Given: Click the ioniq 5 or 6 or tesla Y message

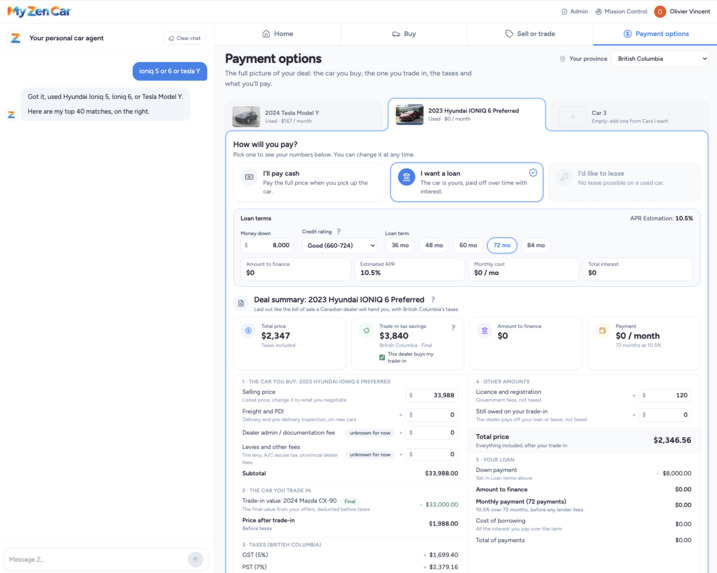Looking at the screenshot, I should point(170,71).
